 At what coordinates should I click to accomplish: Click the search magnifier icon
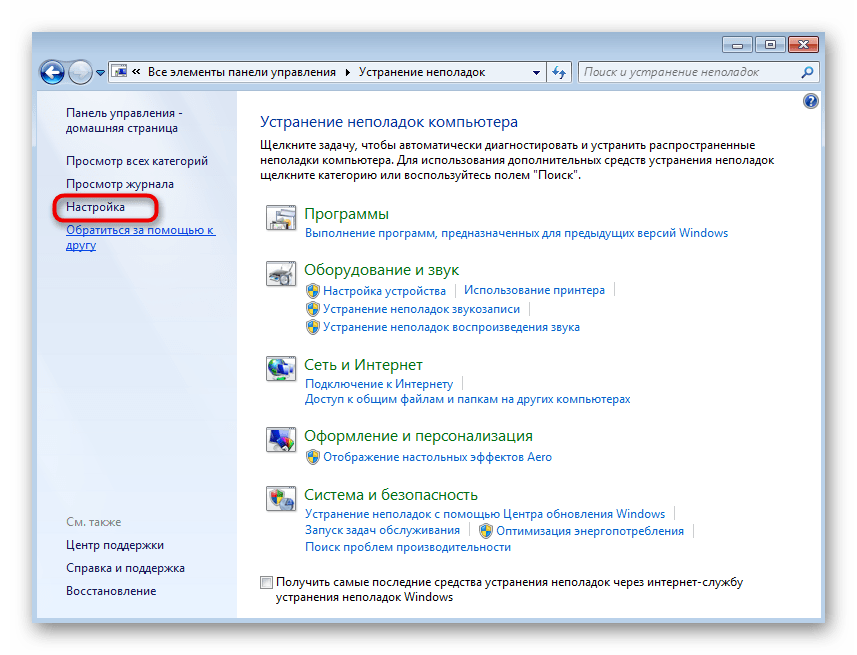pos(807,72)
